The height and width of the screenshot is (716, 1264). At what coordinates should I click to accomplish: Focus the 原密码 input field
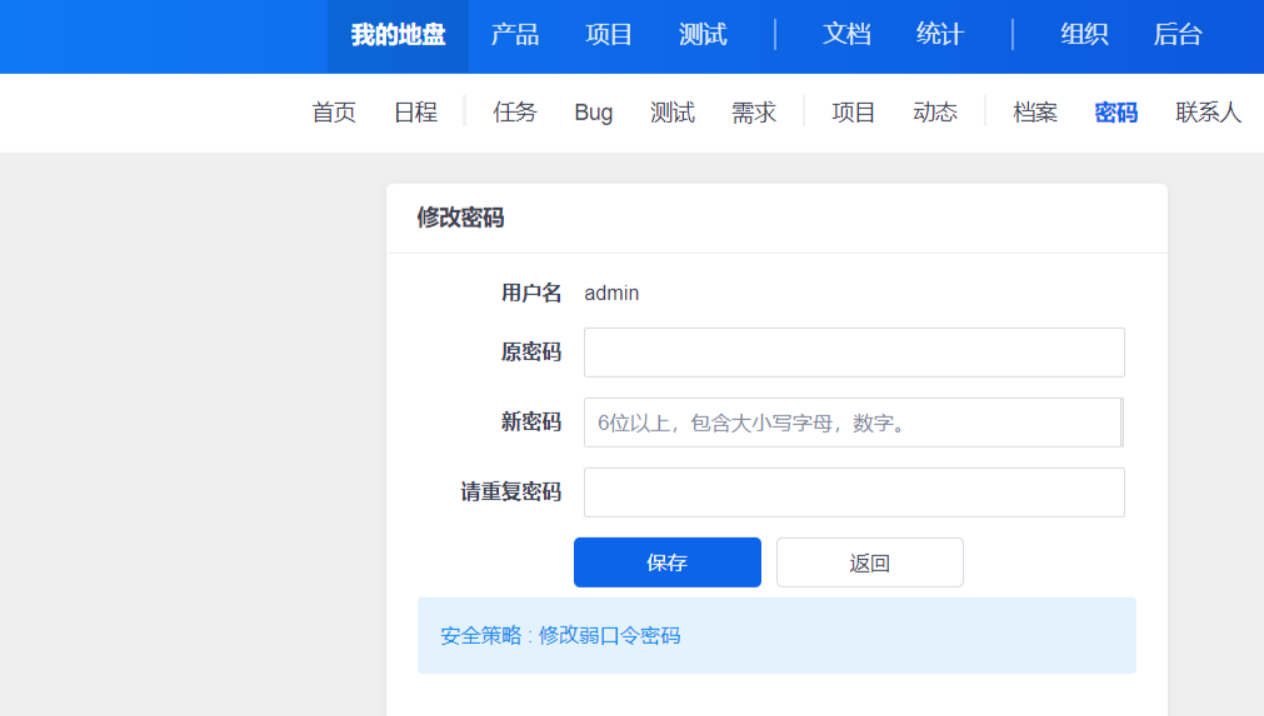pos(854,352)
